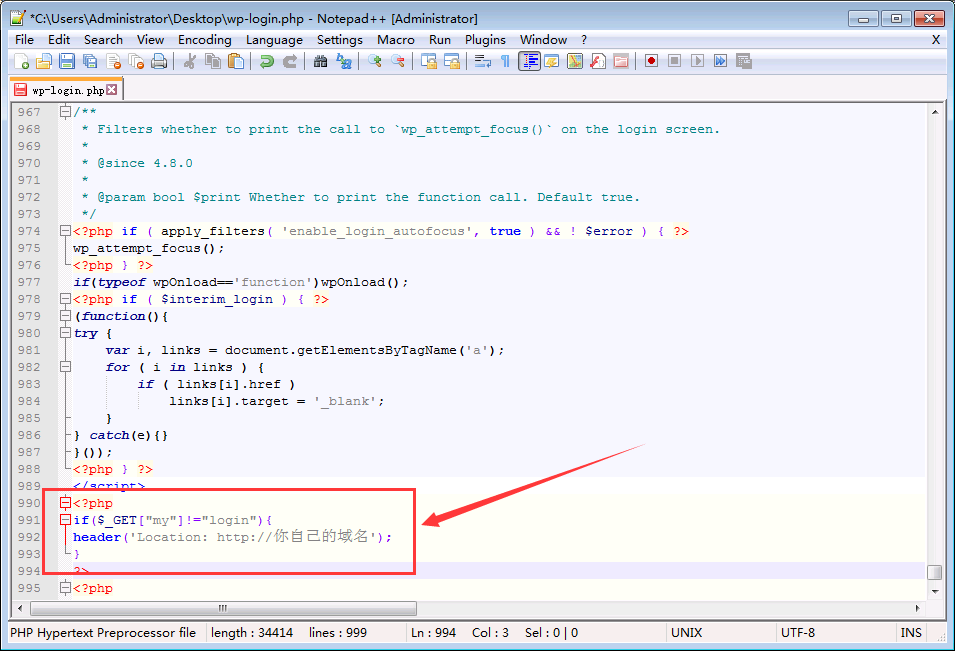Save the current recorded macro icon
Viewport: 955px width, 651px height.
pos(744,62)
